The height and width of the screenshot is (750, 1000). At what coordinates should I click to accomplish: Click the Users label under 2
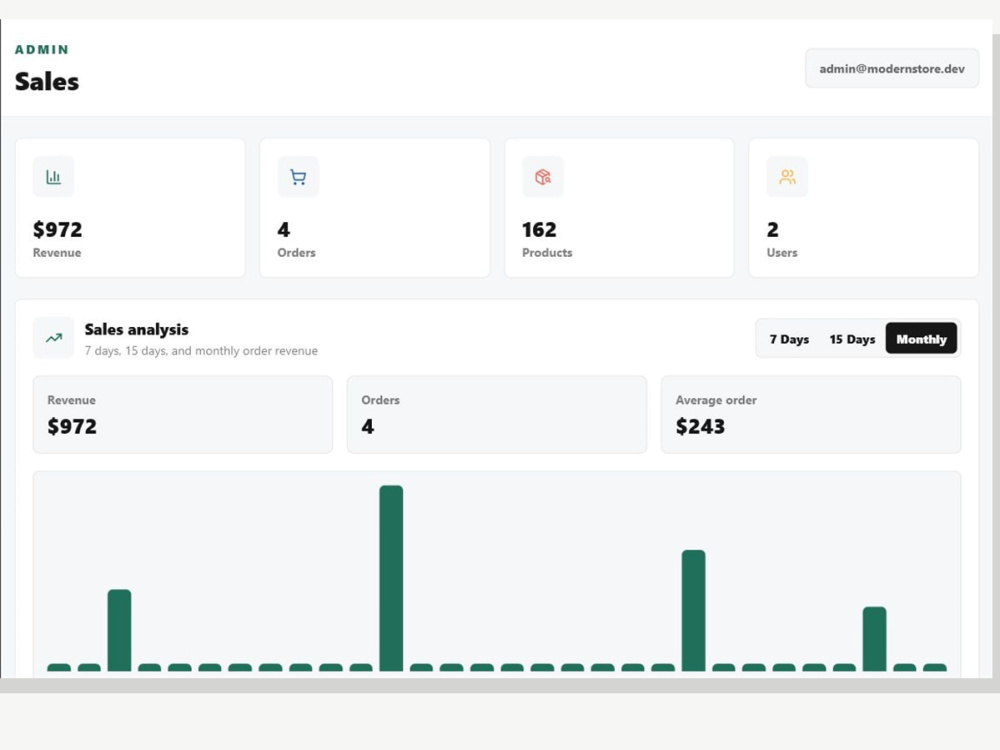click(x=782, y=253)
